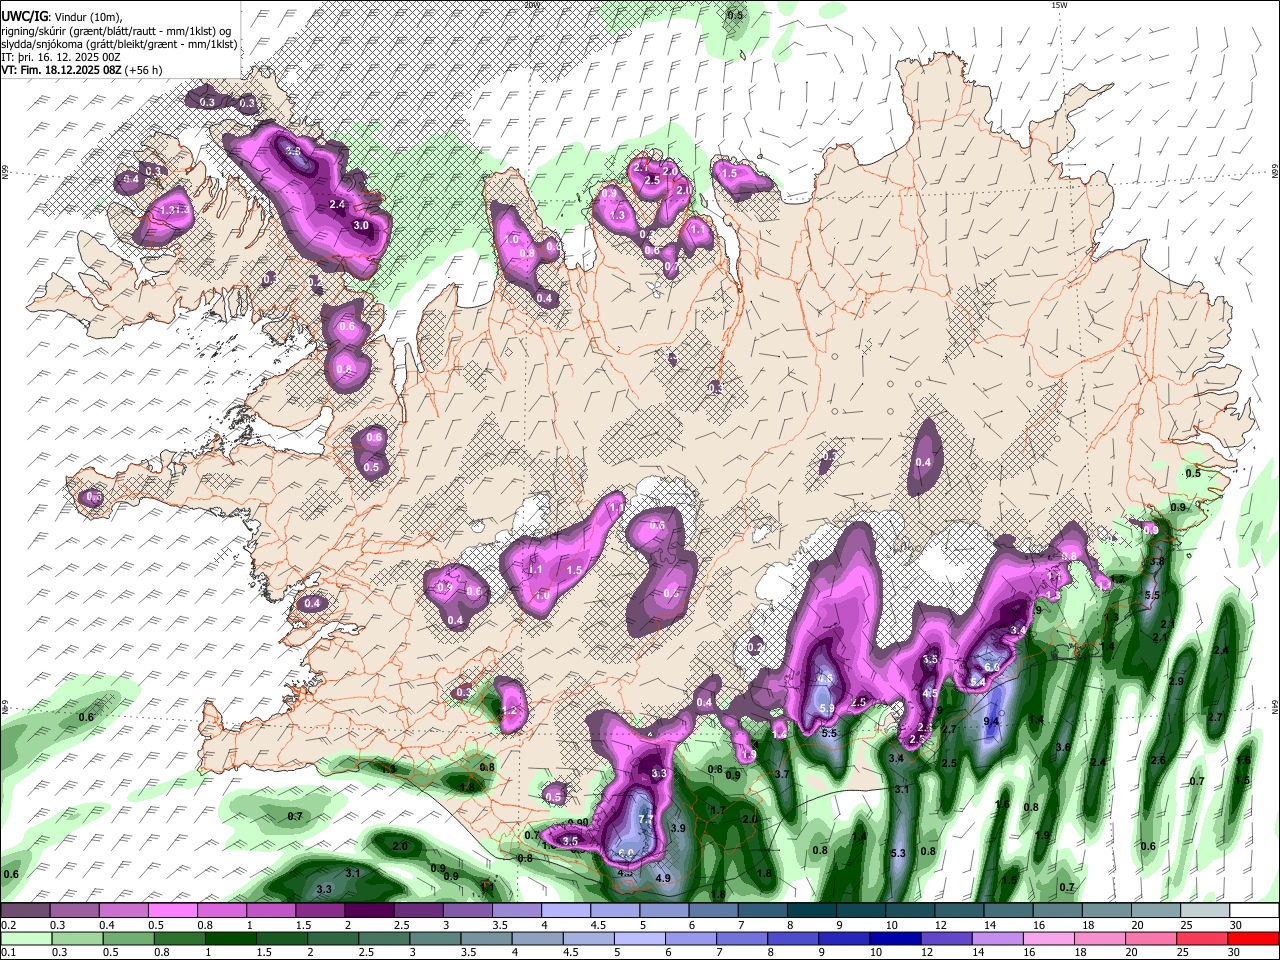Click the '3.0' snowfall value in the Westfjords

(361, 226)
